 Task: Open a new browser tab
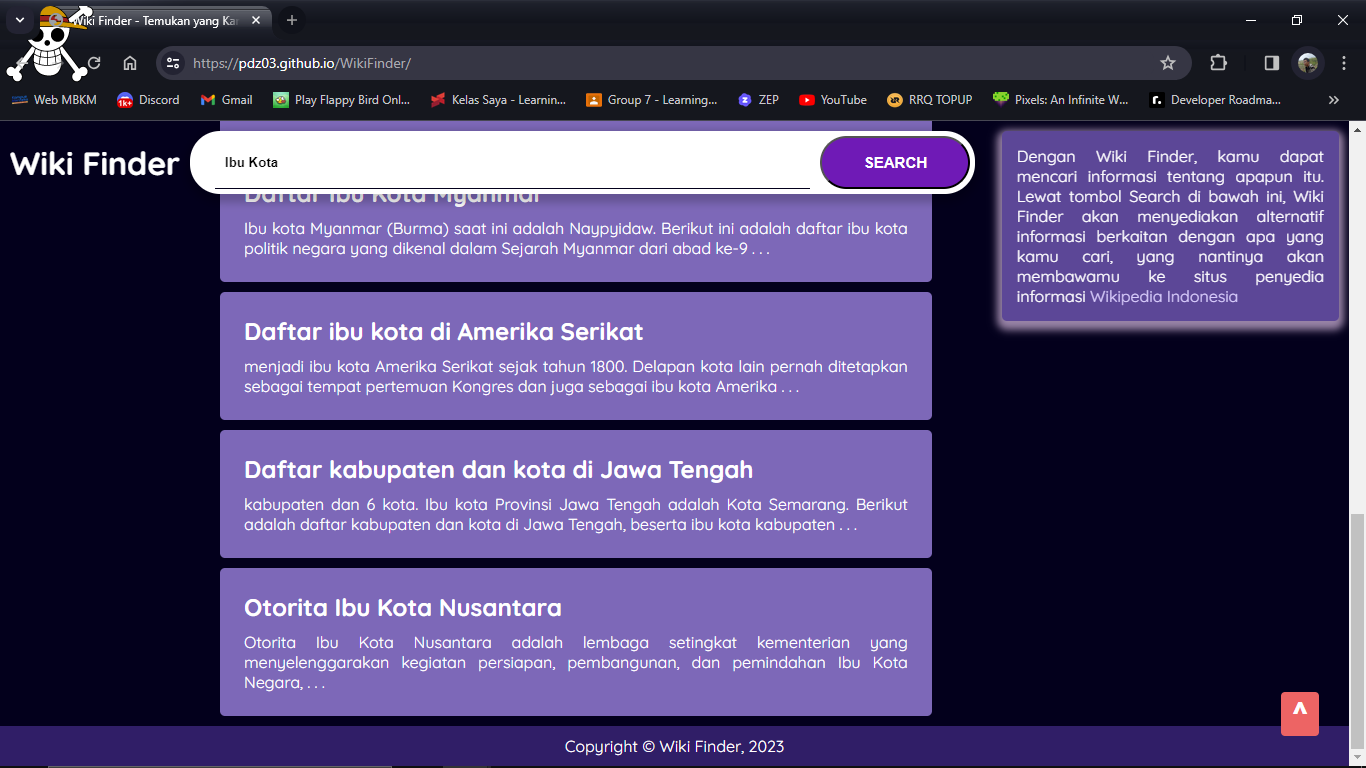click(x=291, y=20)
